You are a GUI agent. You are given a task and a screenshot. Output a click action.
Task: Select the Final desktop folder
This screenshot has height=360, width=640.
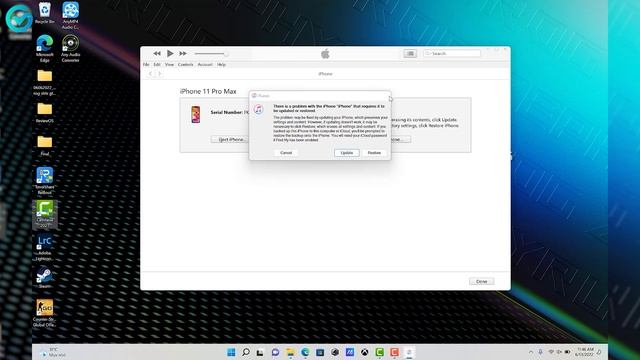click(x=44, y=146)
